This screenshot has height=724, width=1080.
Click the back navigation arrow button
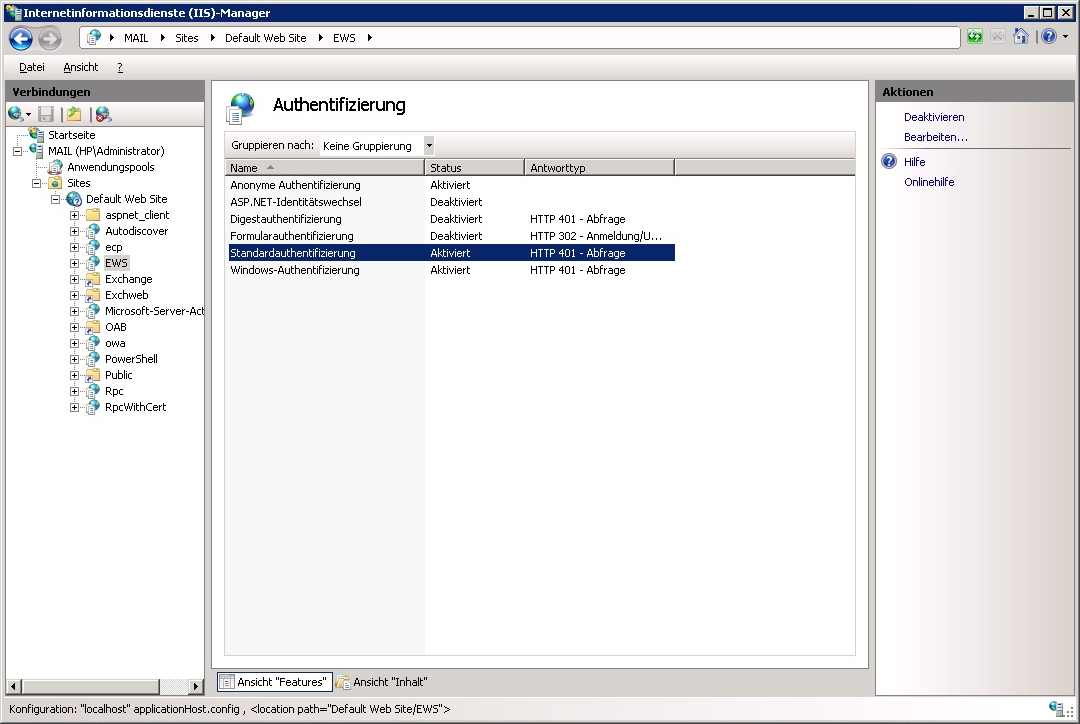pyautogui.click(x=21, y=39)
